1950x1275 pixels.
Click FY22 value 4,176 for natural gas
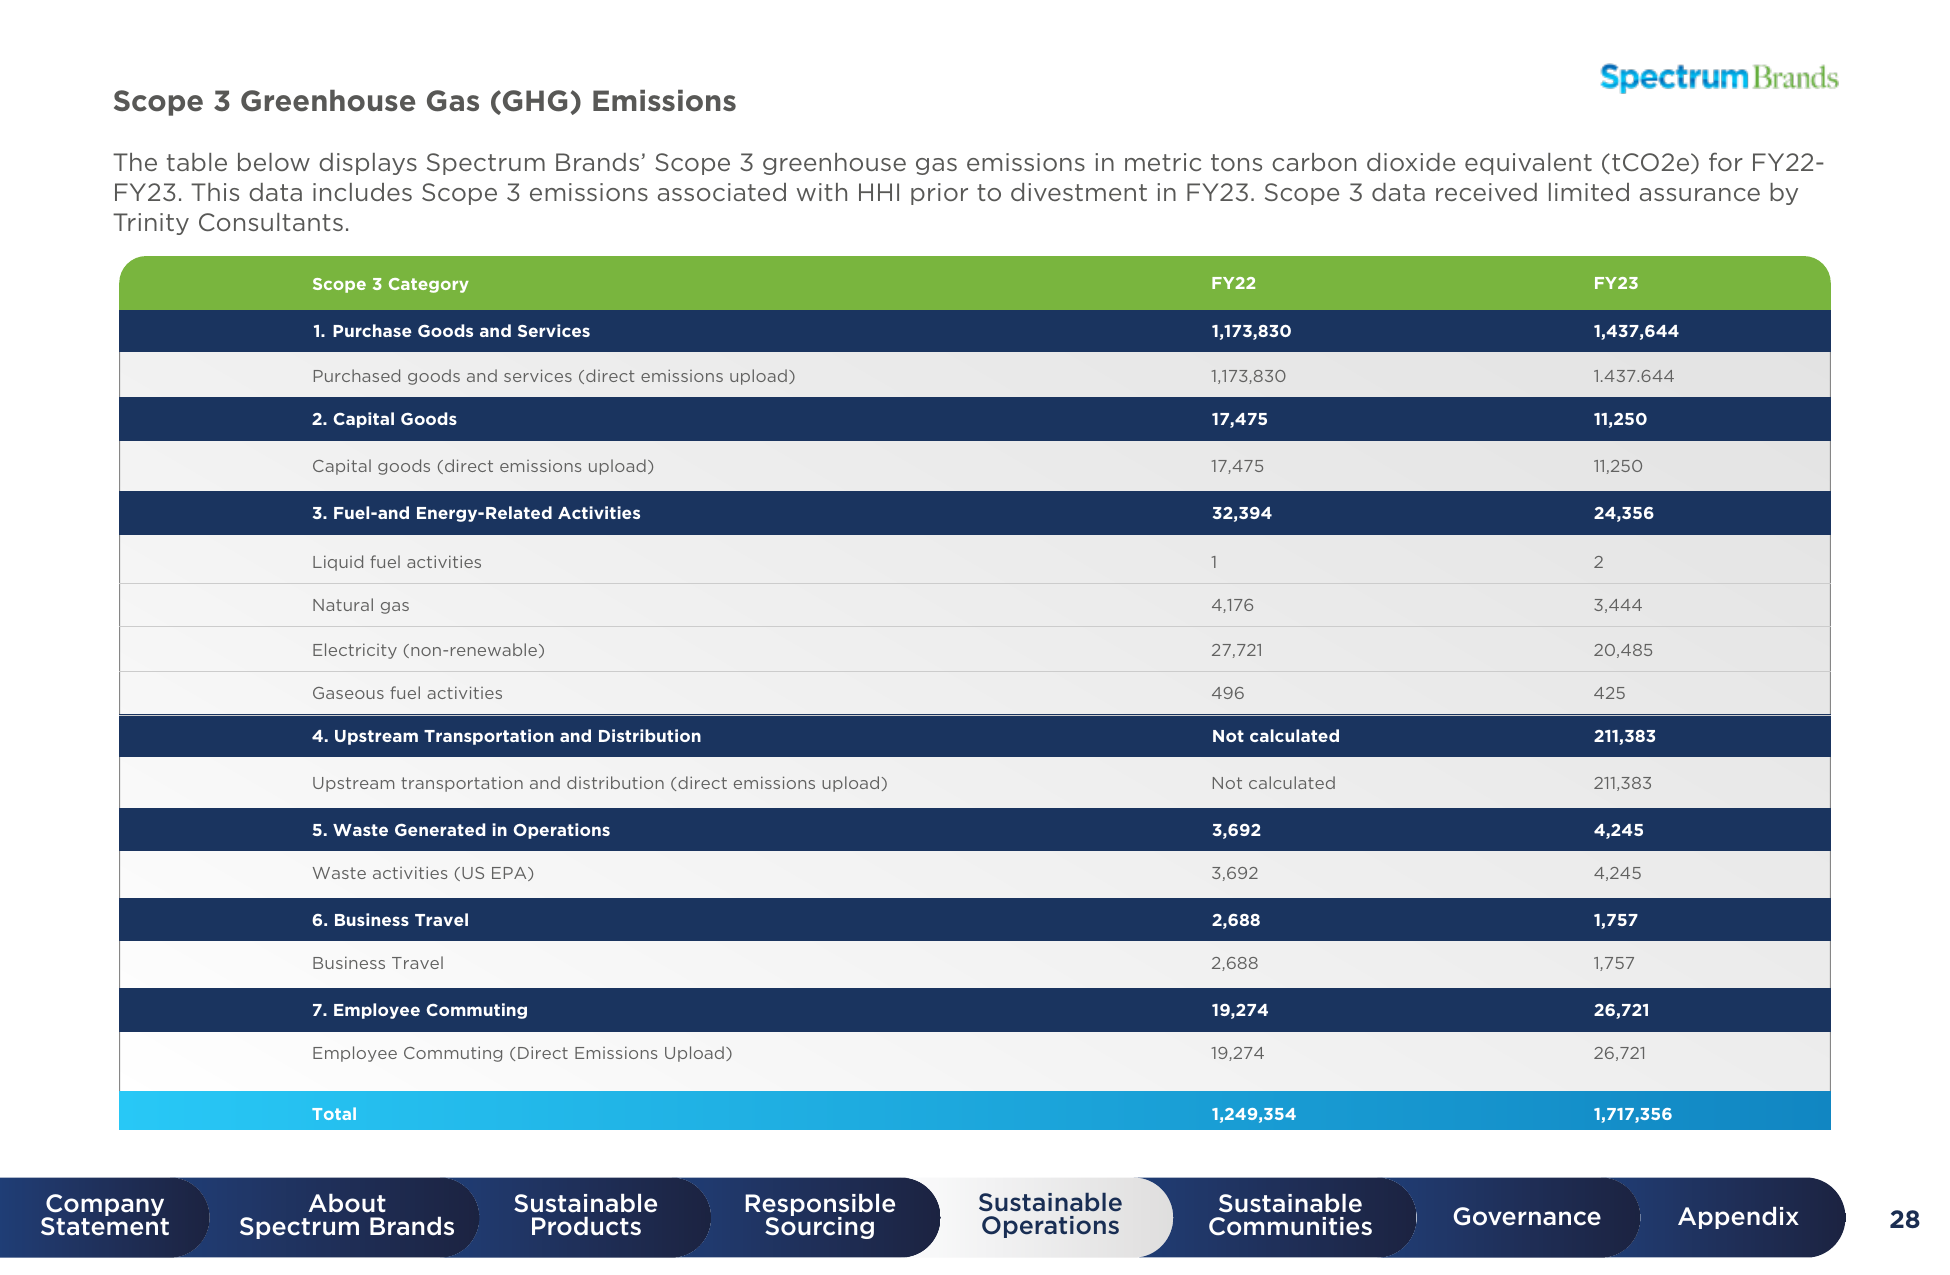coord(1232,605)
